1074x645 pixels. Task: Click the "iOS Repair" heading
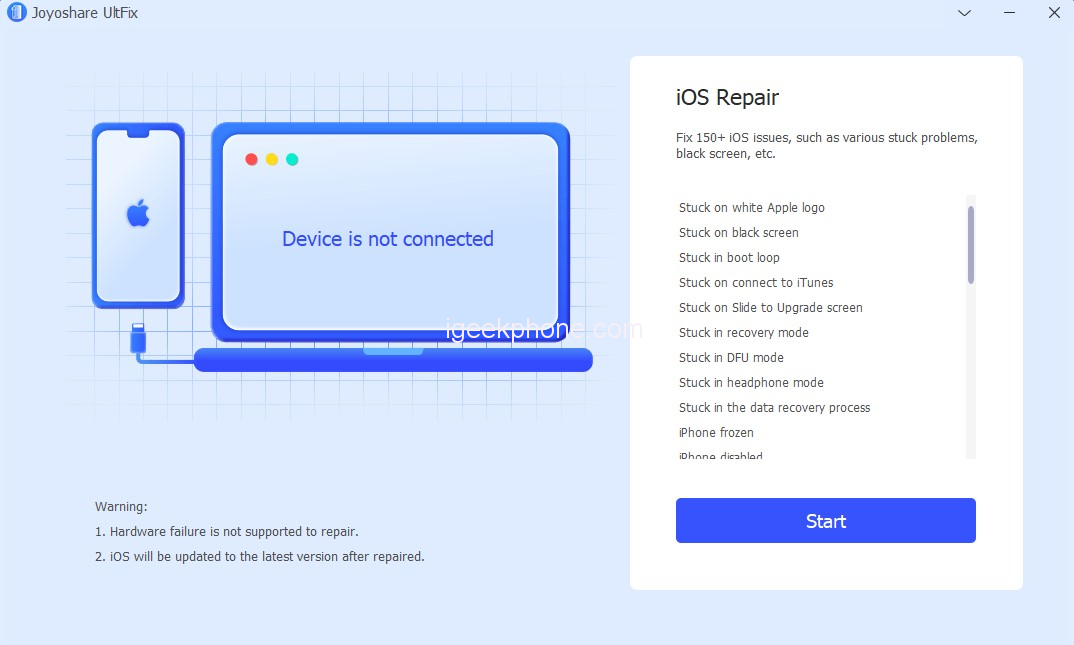727,98
